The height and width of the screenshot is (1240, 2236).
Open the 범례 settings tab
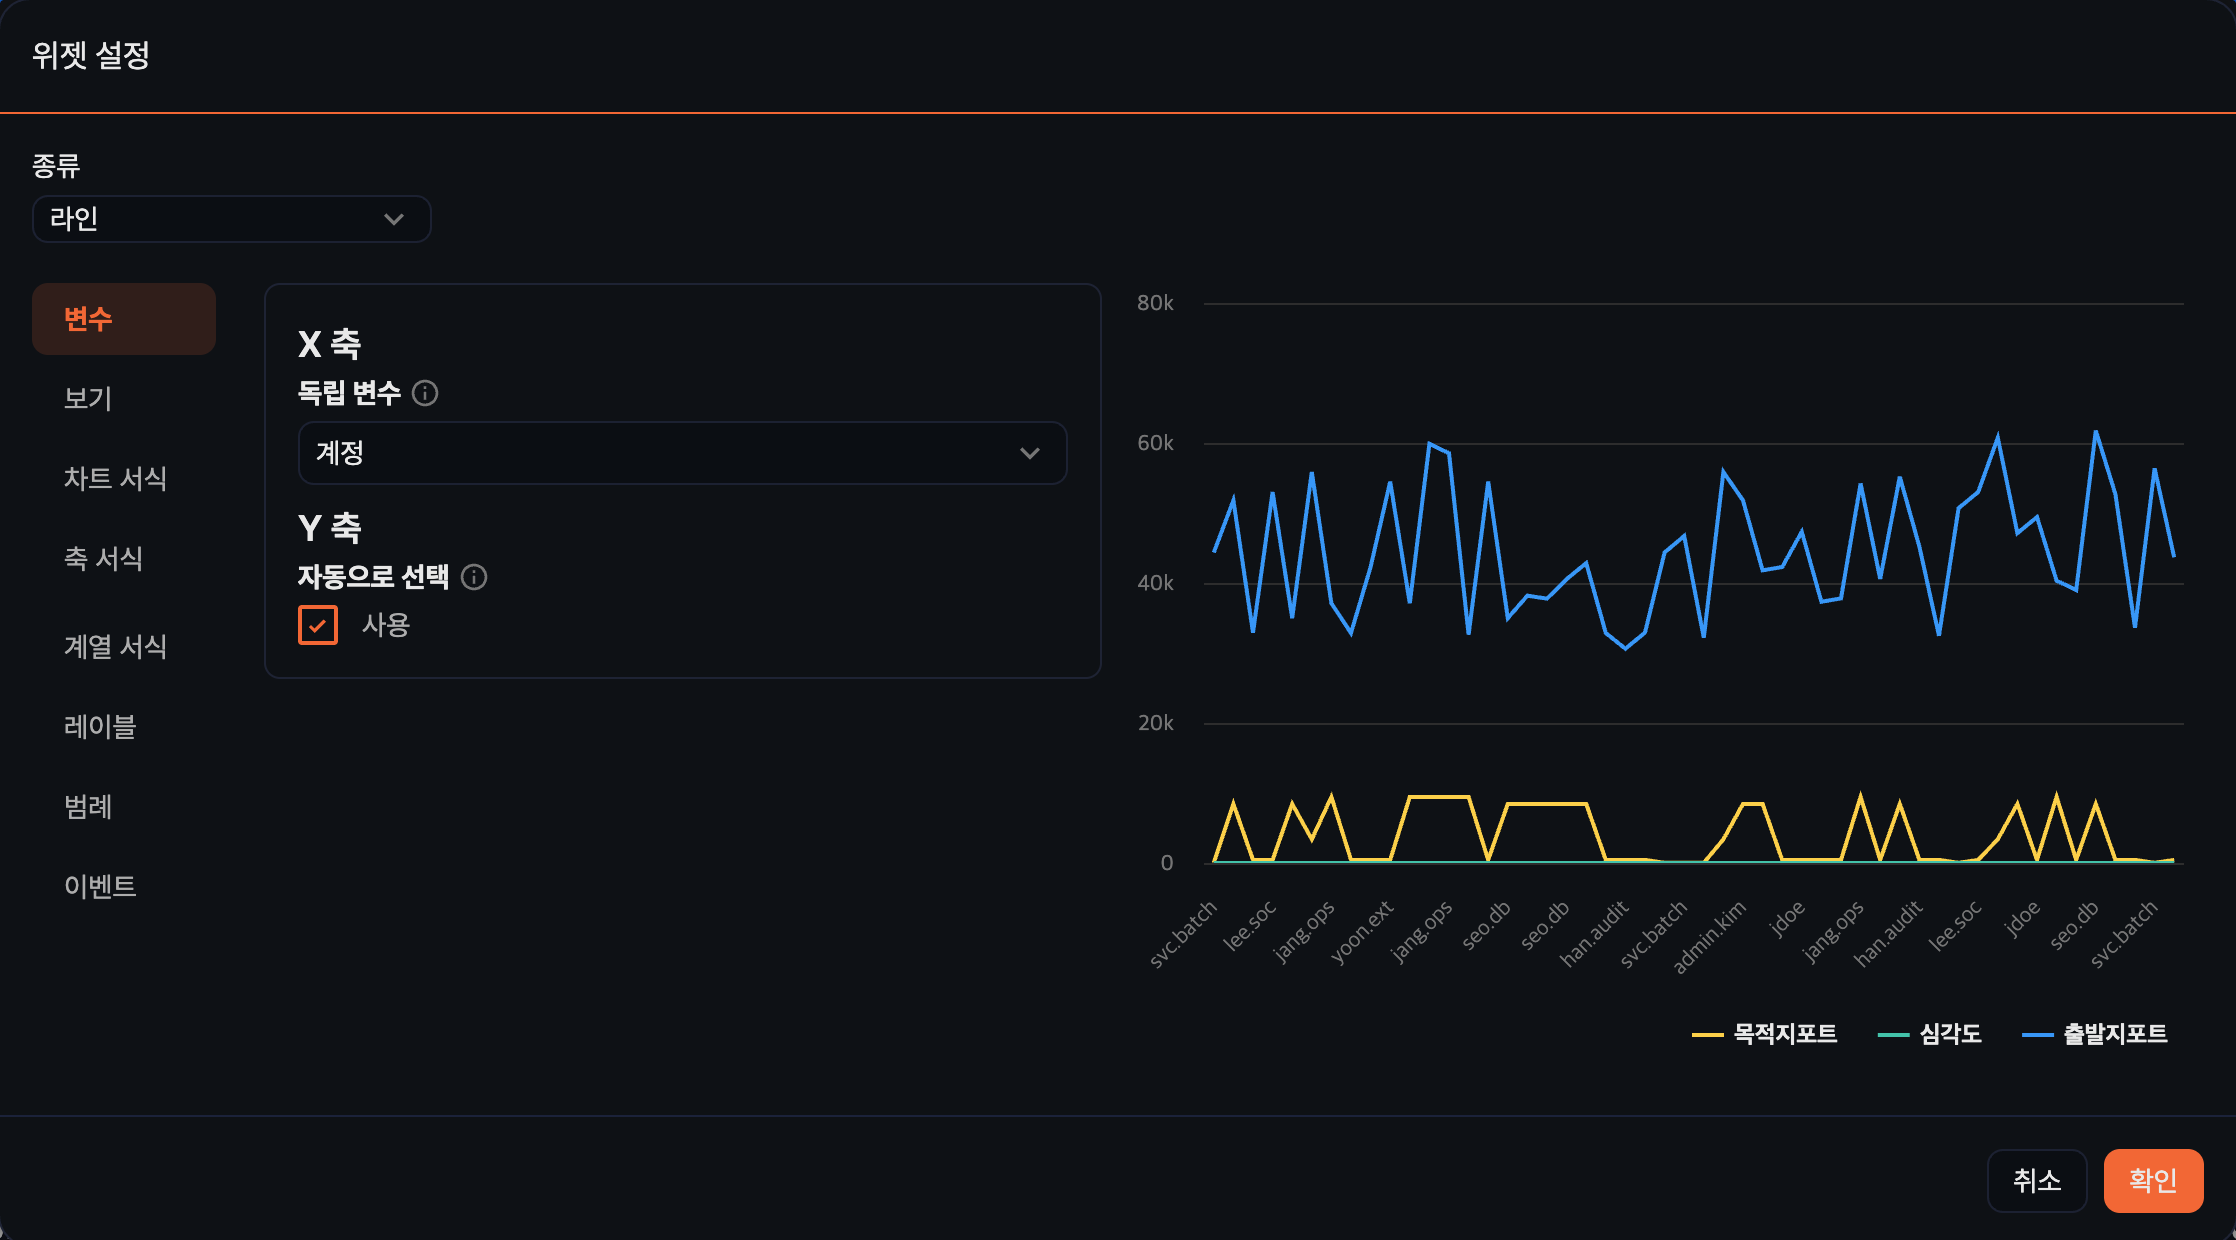pyautogui.click(x=88, y=807)
